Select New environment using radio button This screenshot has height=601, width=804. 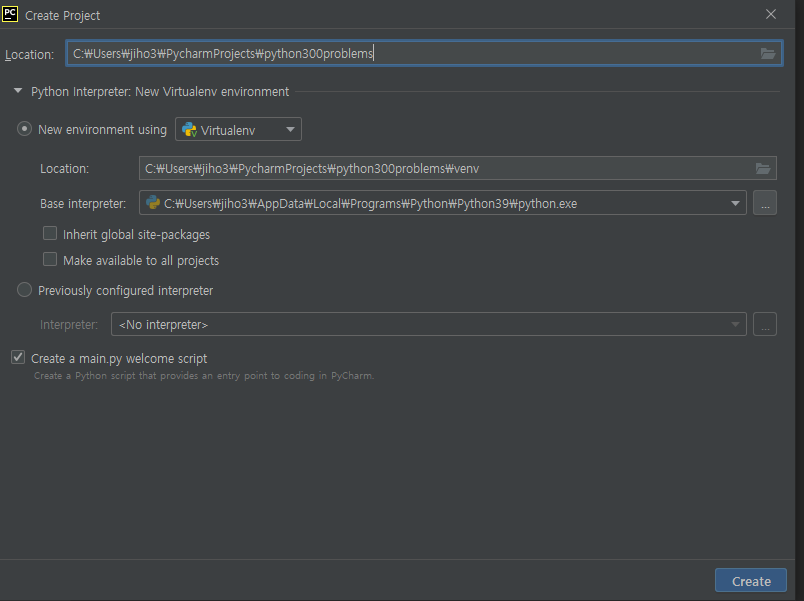24,129
